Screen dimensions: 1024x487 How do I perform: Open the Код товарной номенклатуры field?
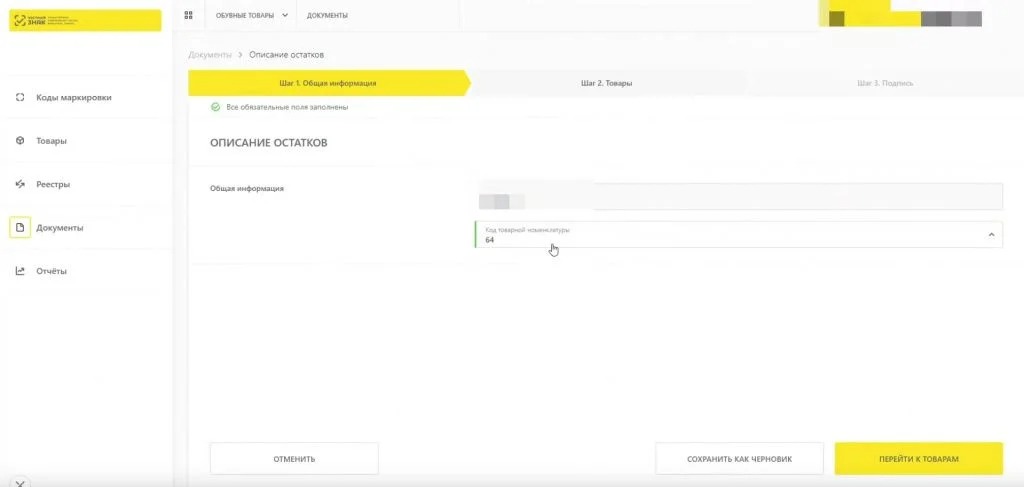coord(739,234)
